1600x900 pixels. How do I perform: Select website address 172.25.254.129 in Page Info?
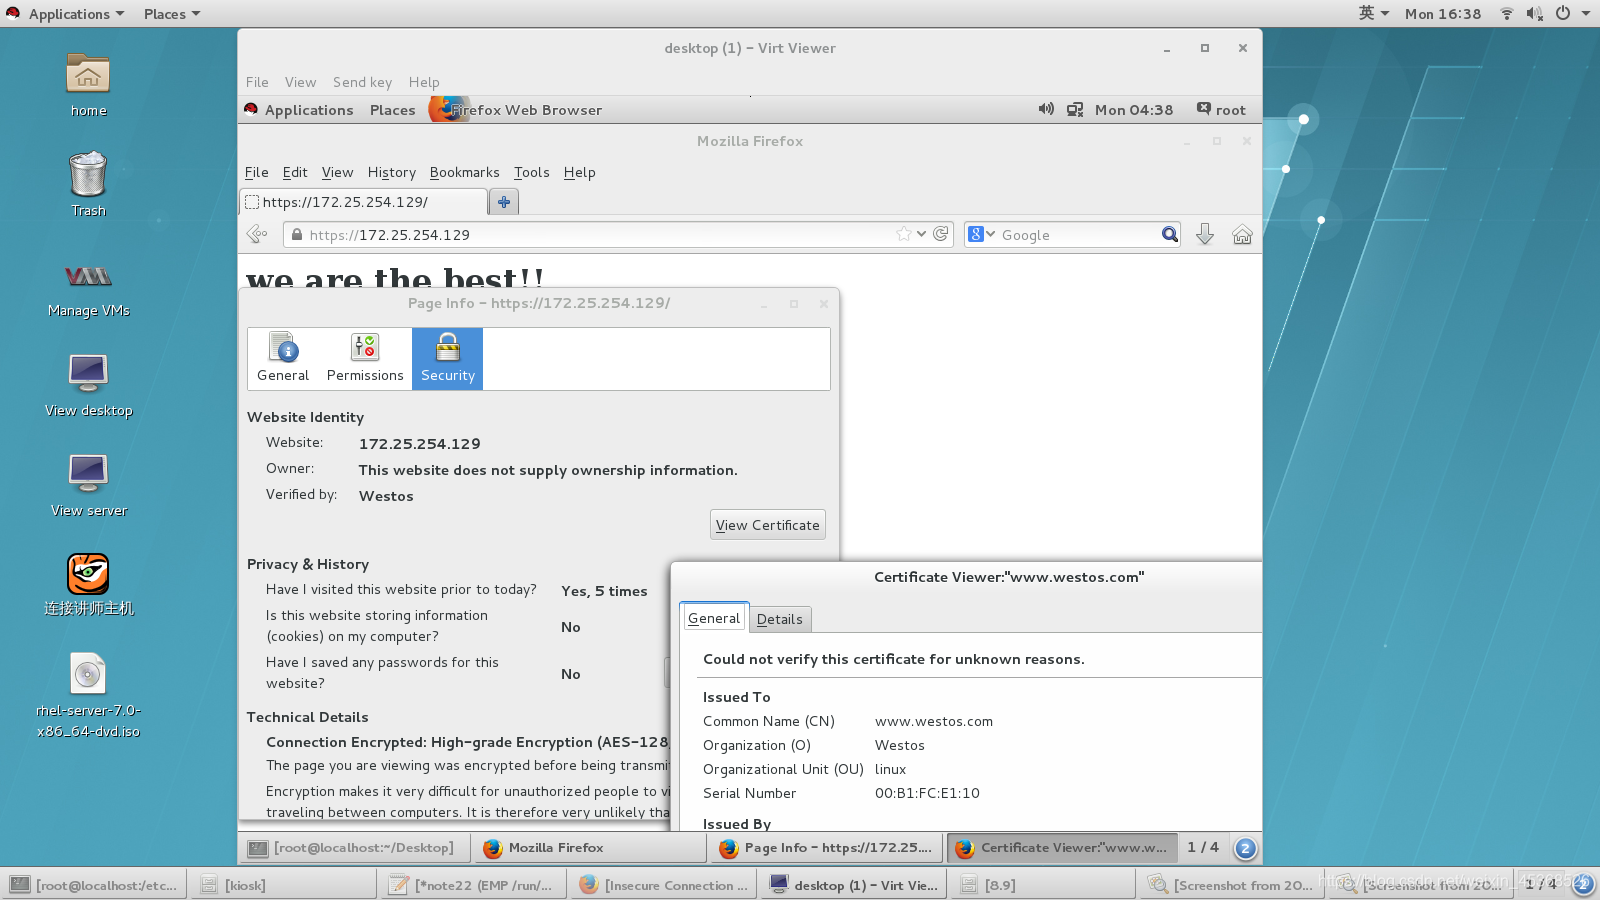coord(420,444)
